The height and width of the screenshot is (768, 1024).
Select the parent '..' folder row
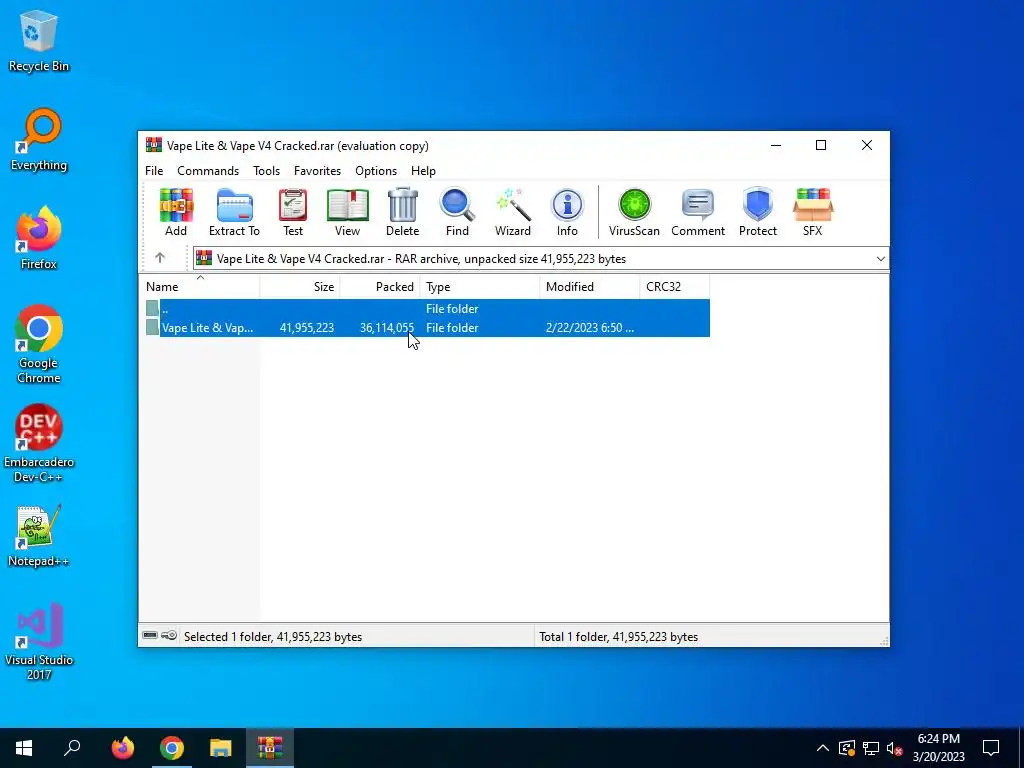tap(427, 308)
